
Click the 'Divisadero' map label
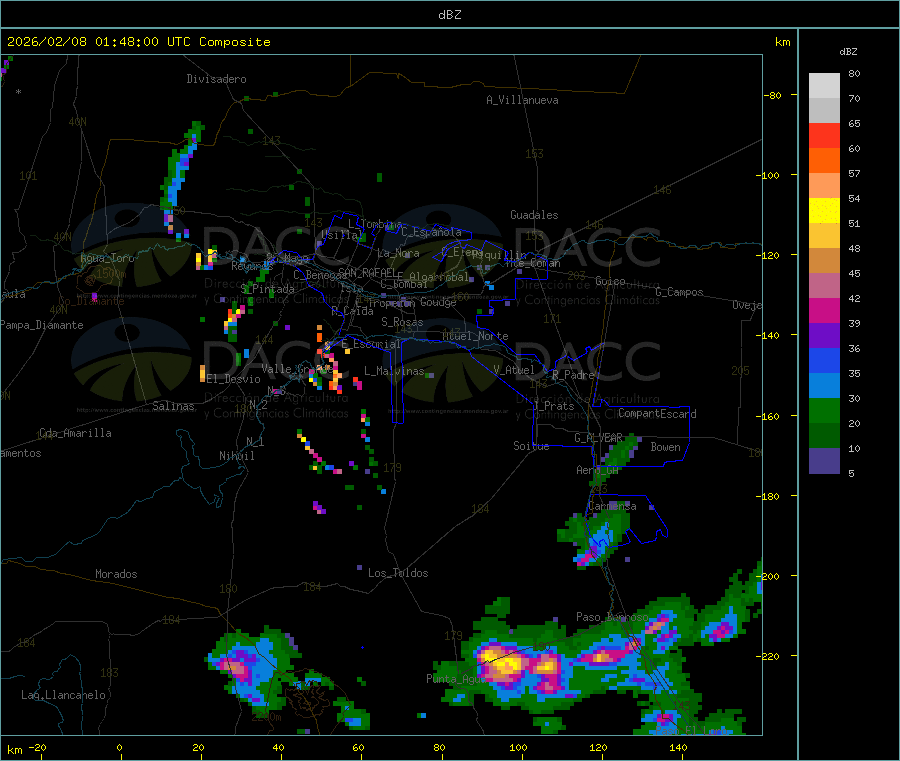coord(216,79)
